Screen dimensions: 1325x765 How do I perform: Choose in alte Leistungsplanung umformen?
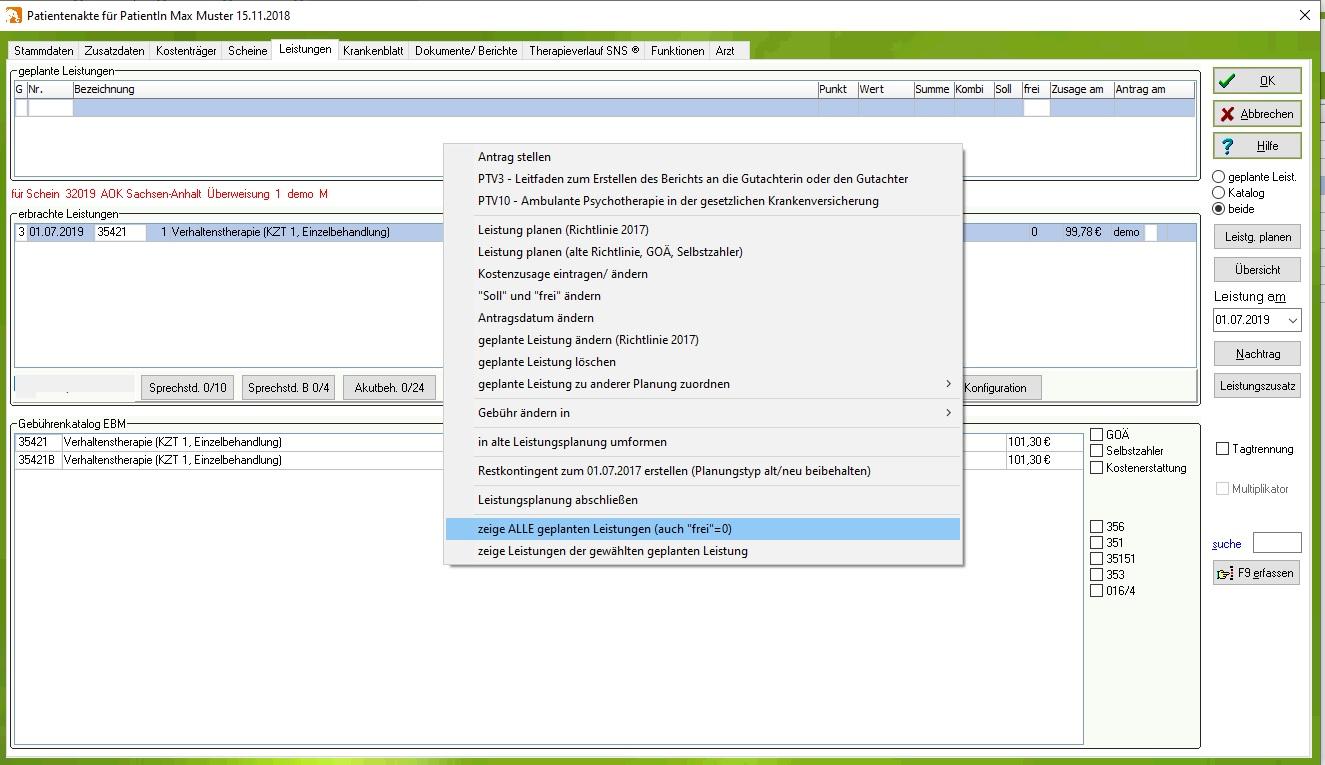click(703, 442)
